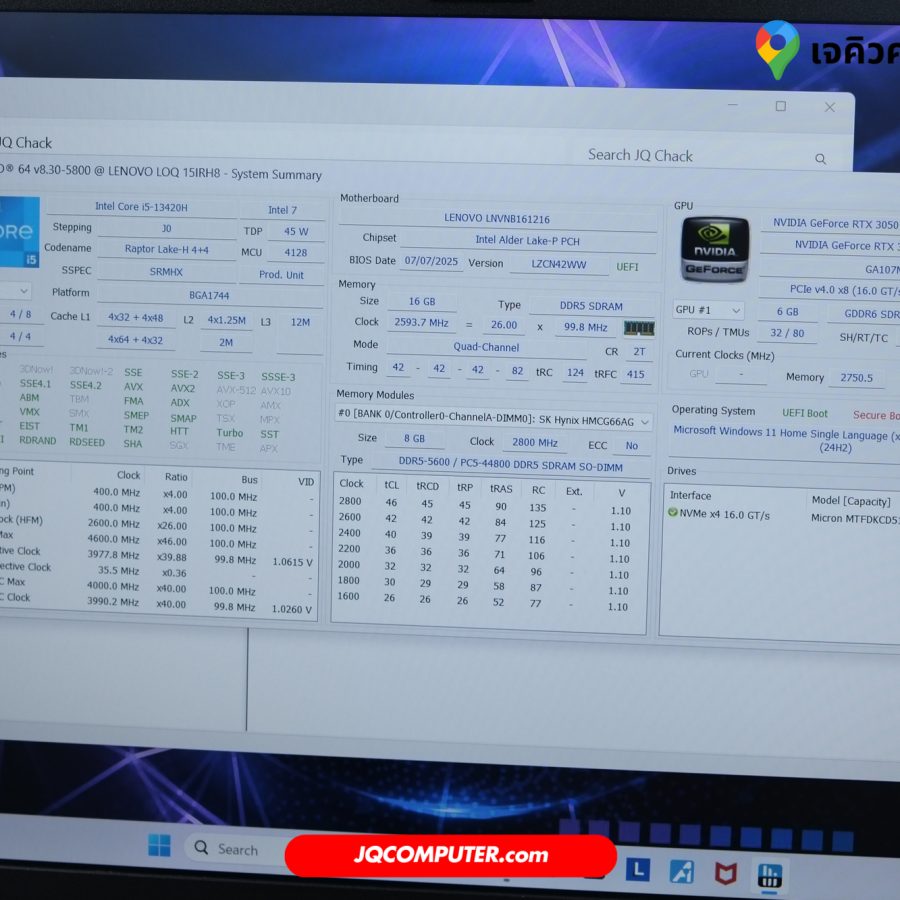
Task: Click the memory clock 2593.7 MHz
Action: point(421,323)
